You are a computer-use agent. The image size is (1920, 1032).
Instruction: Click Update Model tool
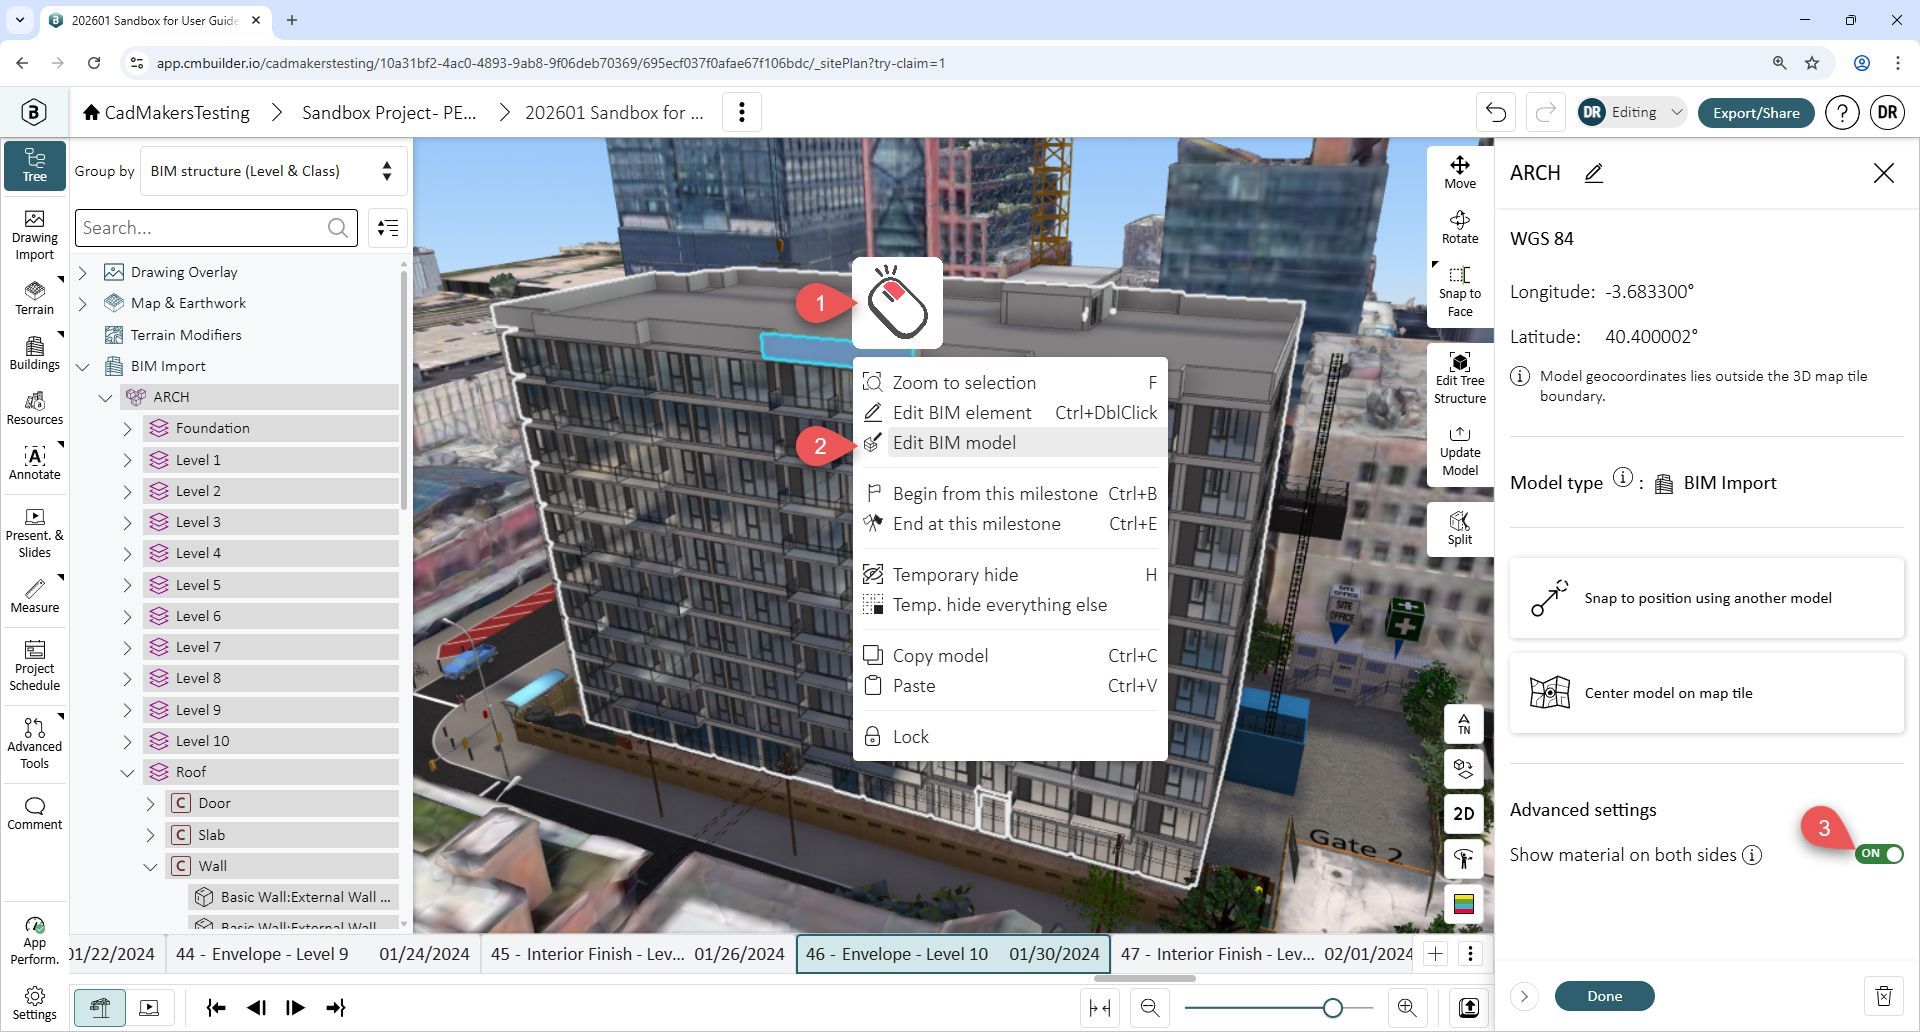click(x=1460, y=451)
